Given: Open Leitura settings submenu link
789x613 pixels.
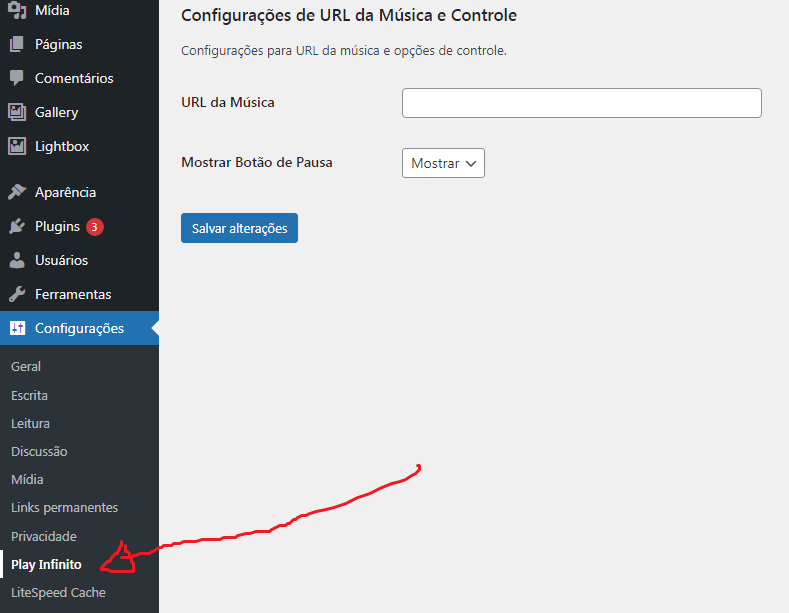Looking at the screenshot, I should click(x=31, y=423).
